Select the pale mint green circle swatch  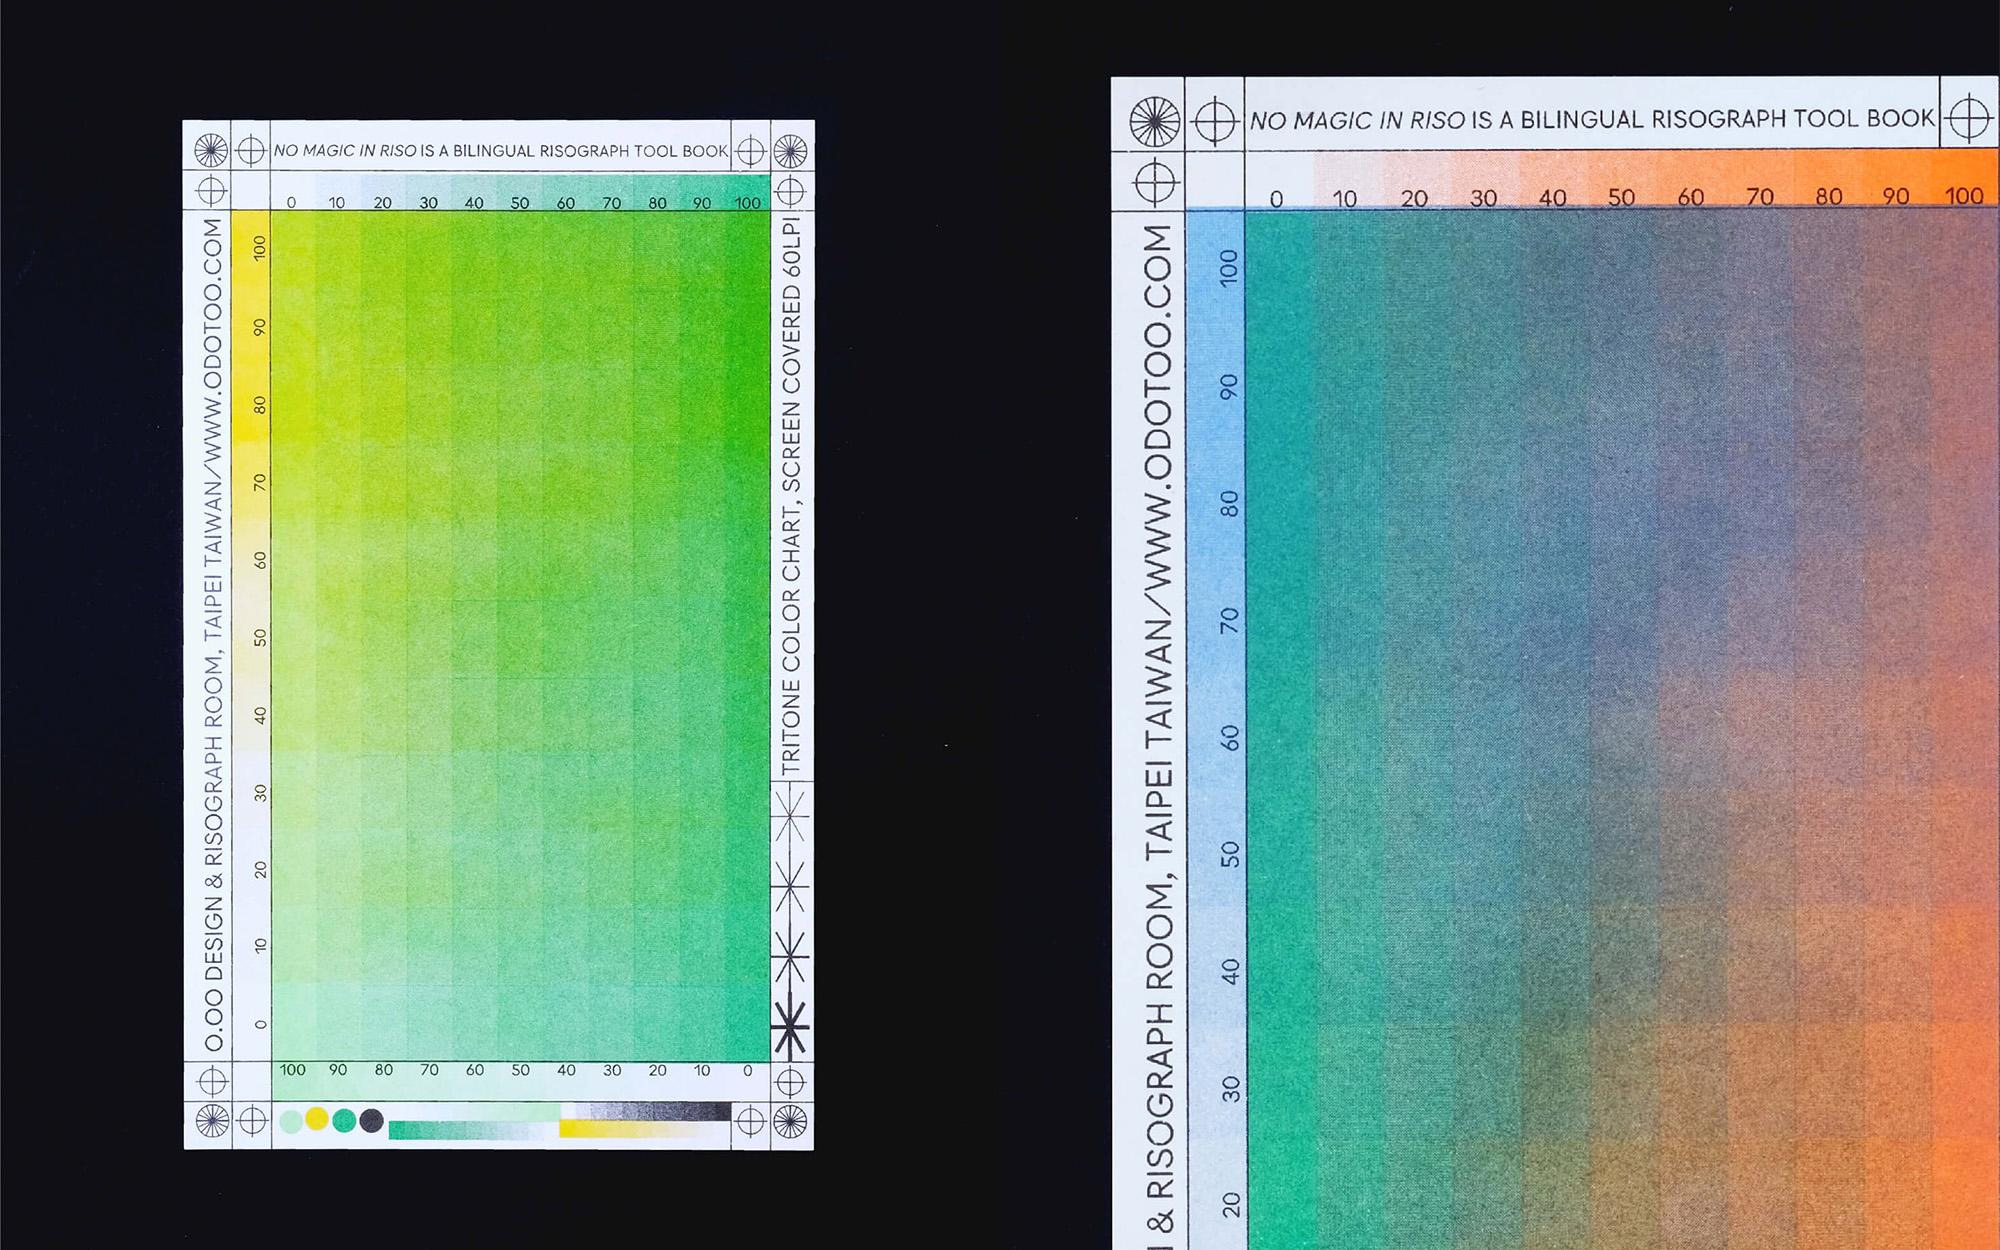click(291, 1122)
